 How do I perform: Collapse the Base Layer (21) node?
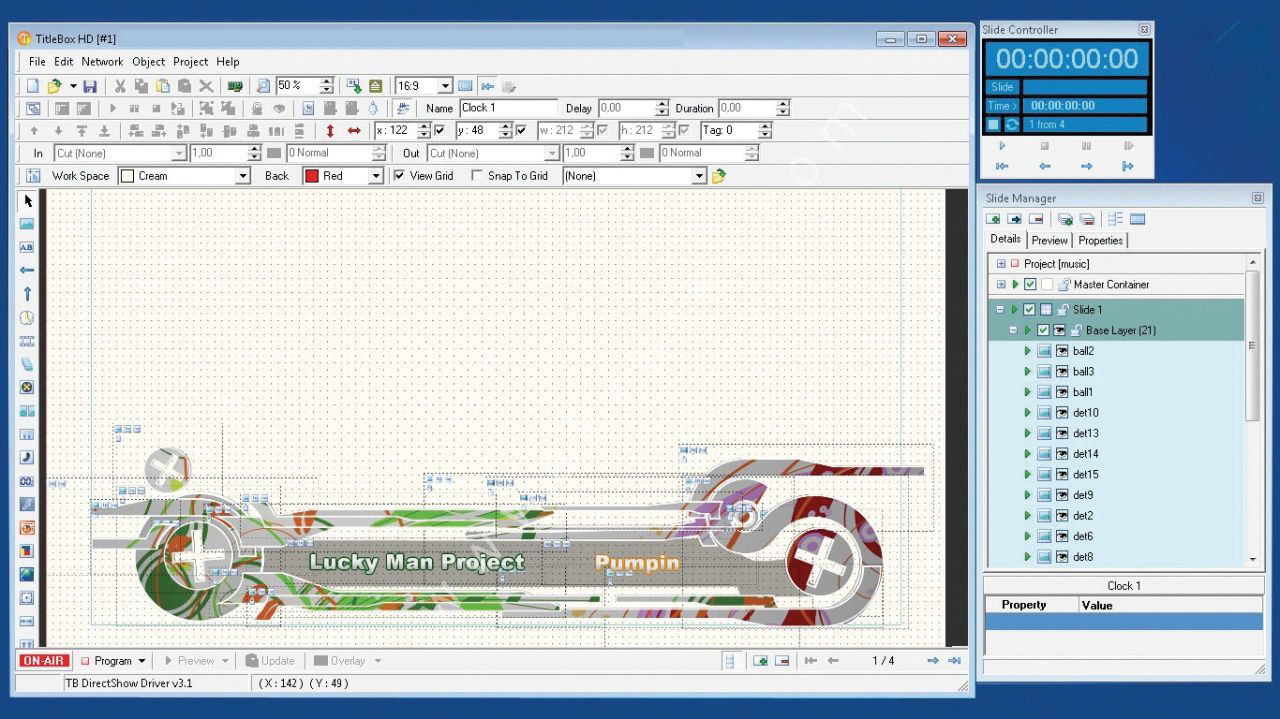point(1014,331)
